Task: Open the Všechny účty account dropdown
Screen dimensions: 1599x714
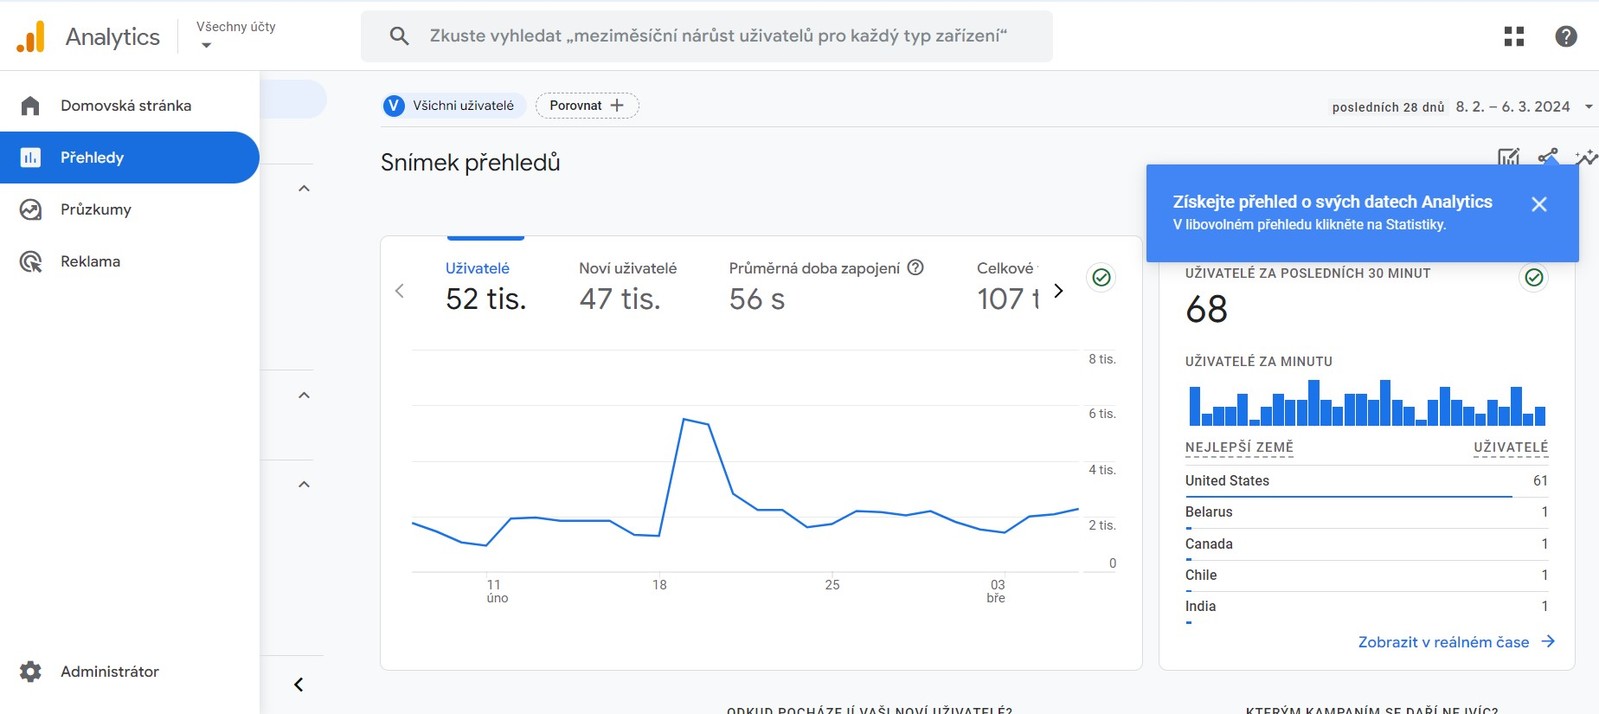Action: click(236, 36)
